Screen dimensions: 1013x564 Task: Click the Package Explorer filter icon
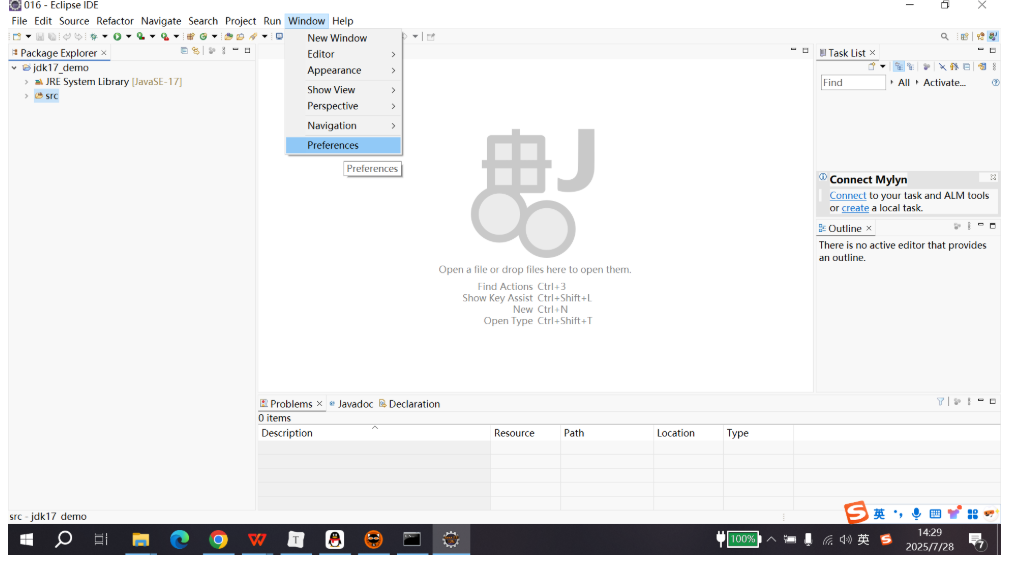211,50
